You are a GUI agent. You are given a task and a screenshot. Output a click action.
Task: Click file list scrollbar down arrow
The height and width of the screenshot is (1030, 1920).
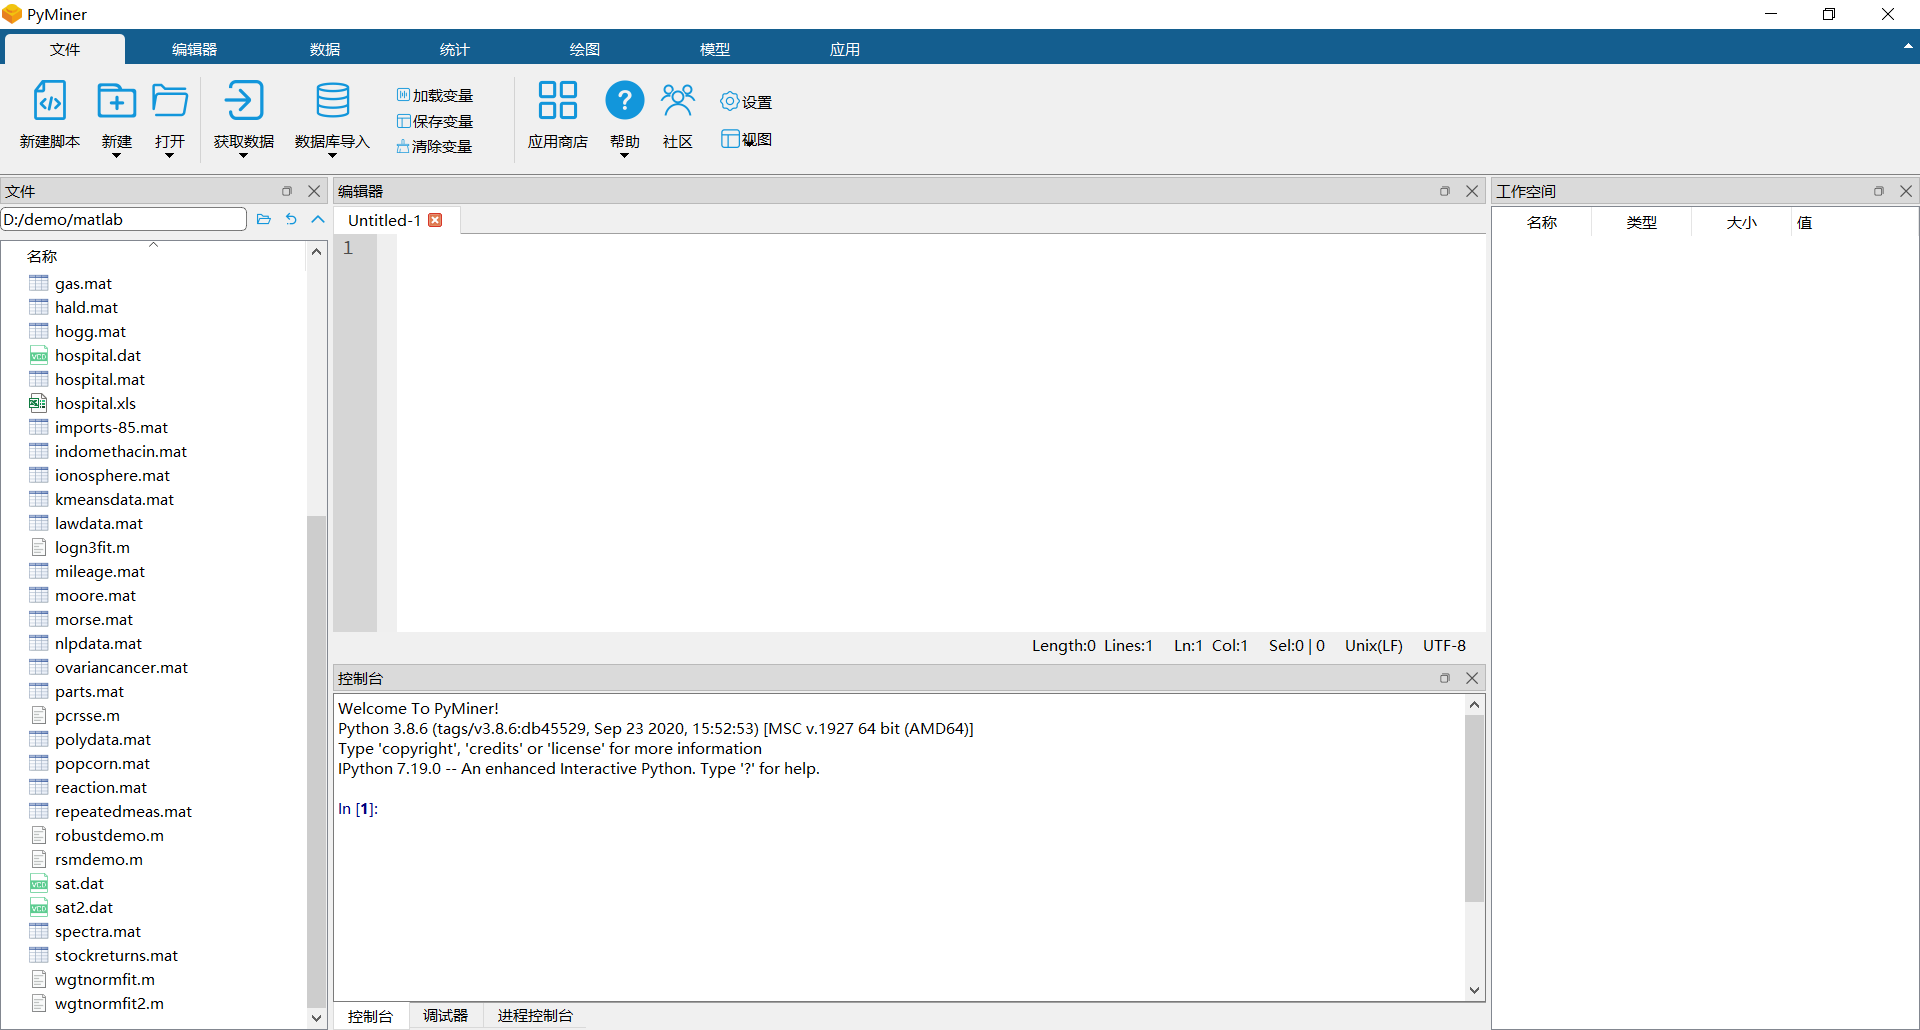point(316,1018)
